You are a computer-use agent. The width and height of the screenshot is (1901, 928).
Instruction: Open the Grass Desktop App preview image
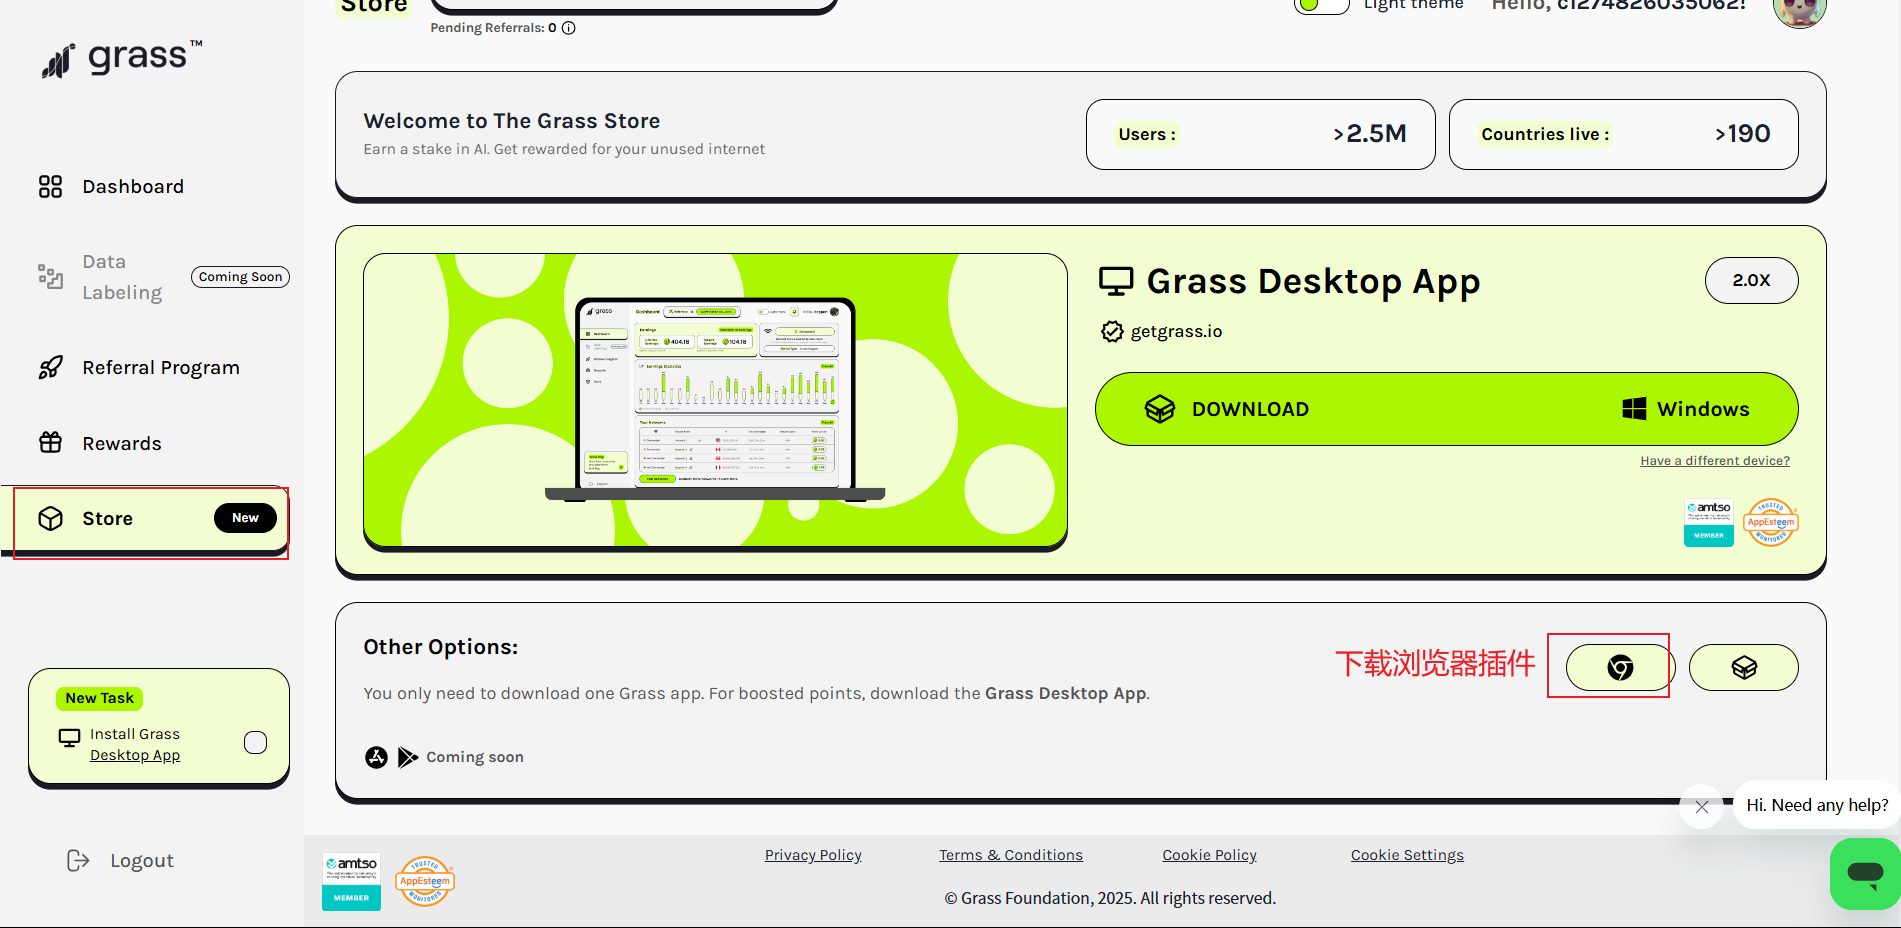715,401
